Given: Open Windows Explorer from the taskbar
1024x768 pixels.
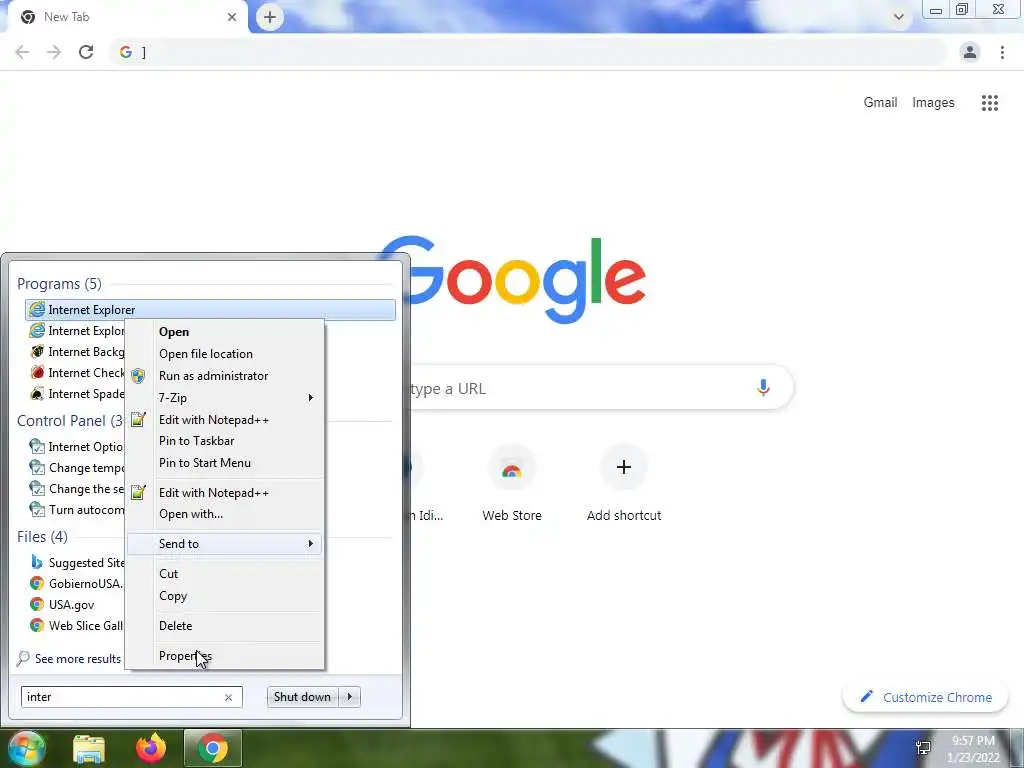Looking at the screenshot, I should pyautogui.click(x=89, y=748).
